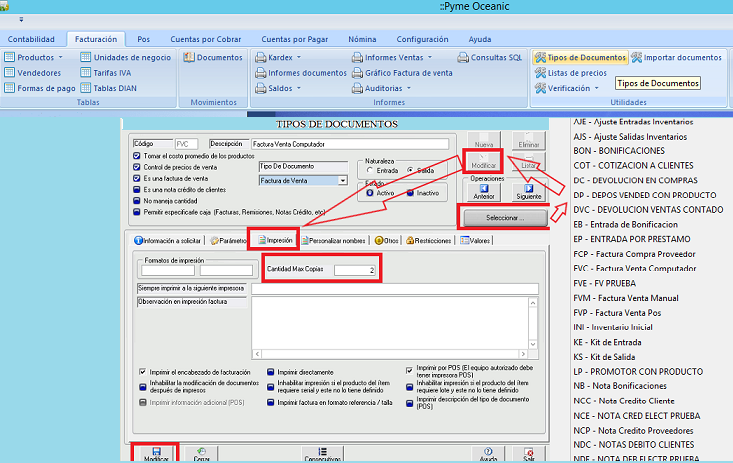Open the Productos table icon

point(9,58)
